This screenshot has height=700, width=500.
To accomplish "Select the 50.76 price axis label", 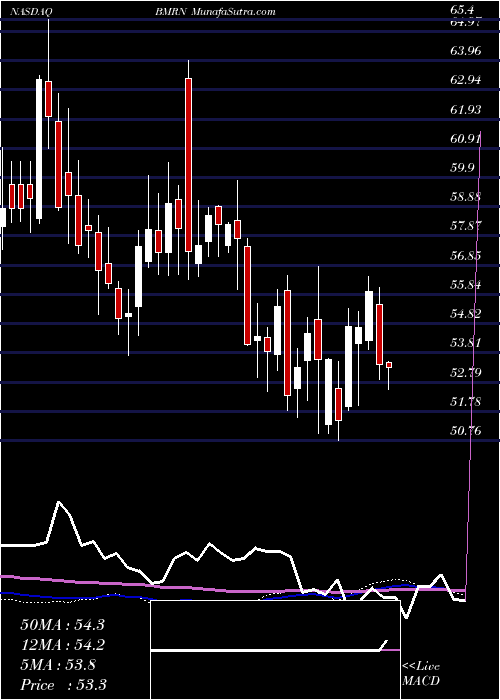I will click(x=466, y=431).
